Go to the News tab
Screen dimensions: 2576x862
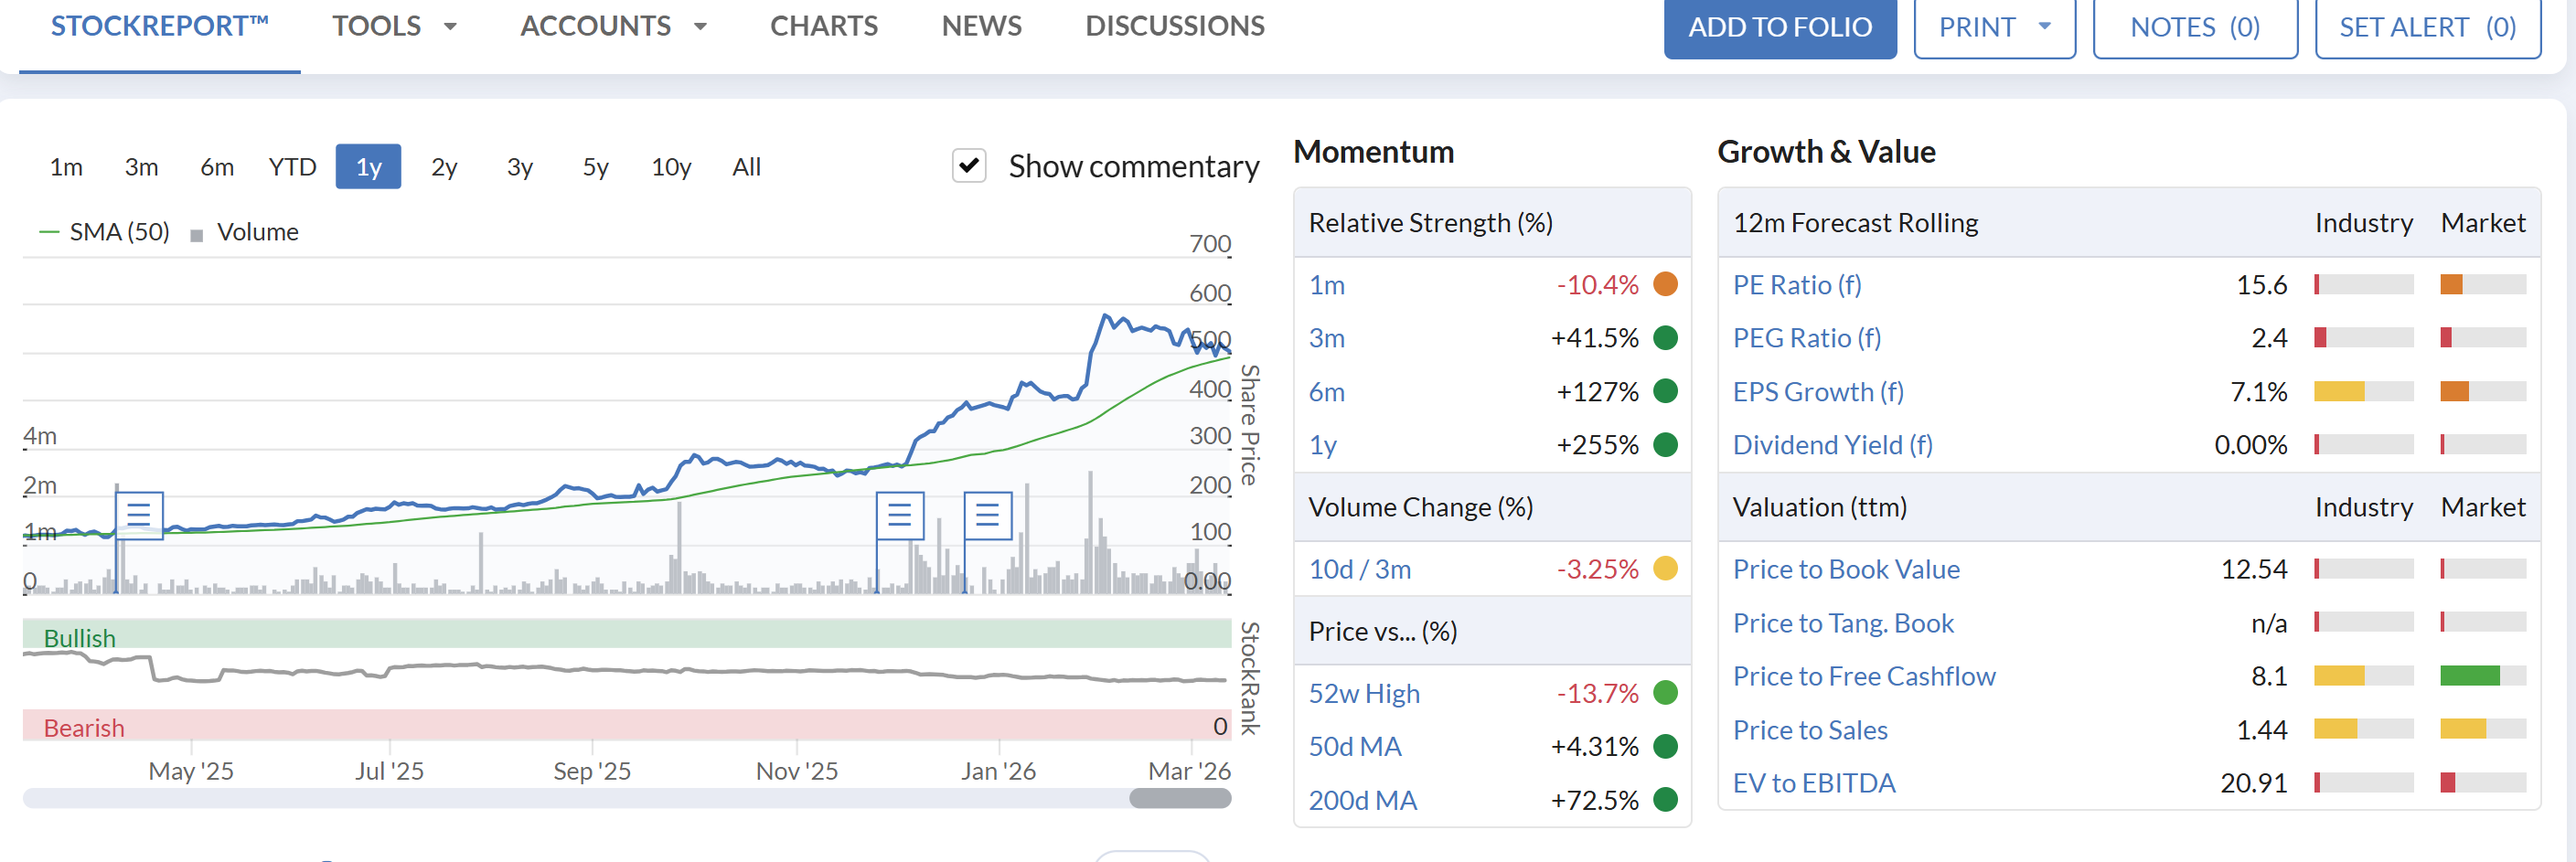[981, 26]
